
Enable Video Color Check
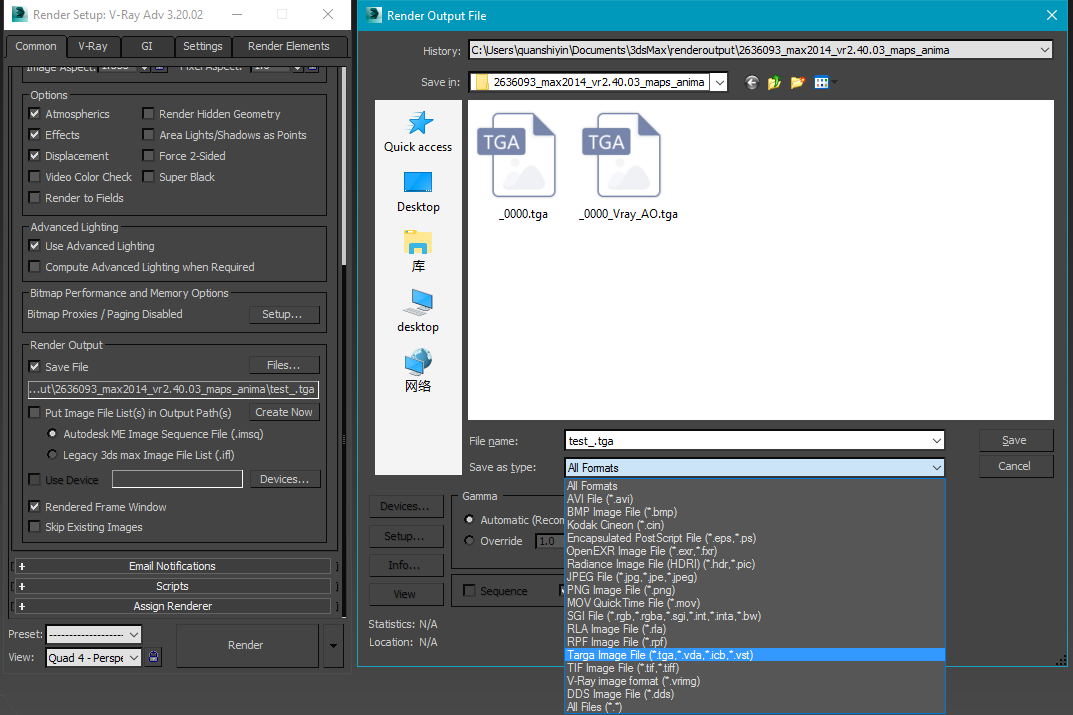(x=34, y=177)
